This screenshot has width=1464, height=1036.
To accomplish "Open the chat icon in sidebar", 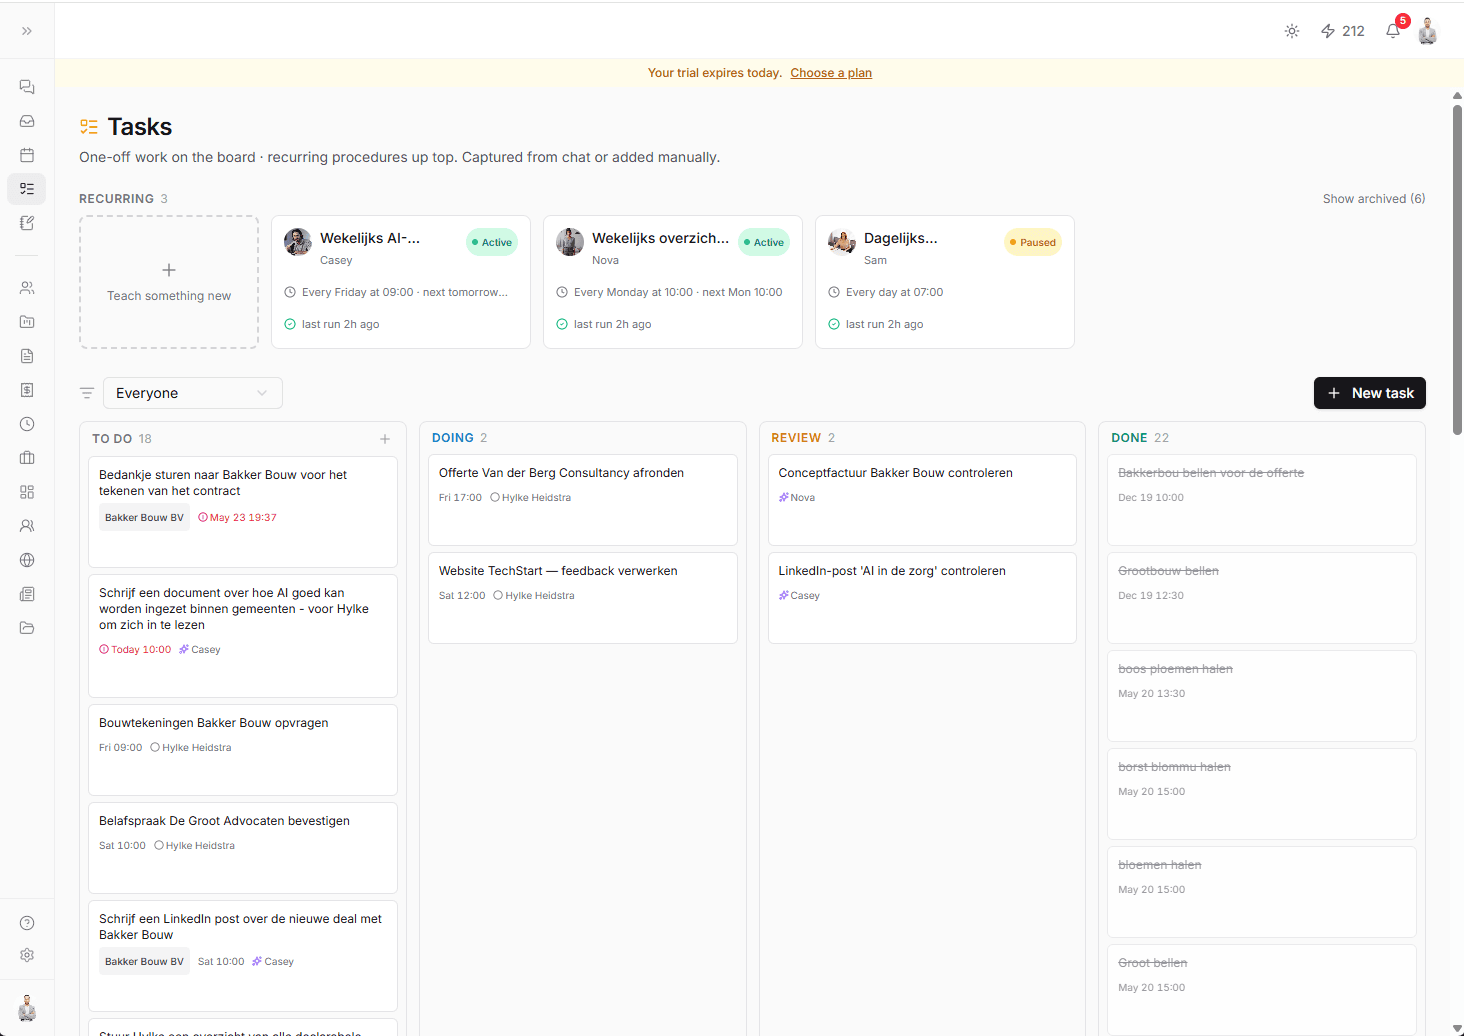I will coord(27,87).
